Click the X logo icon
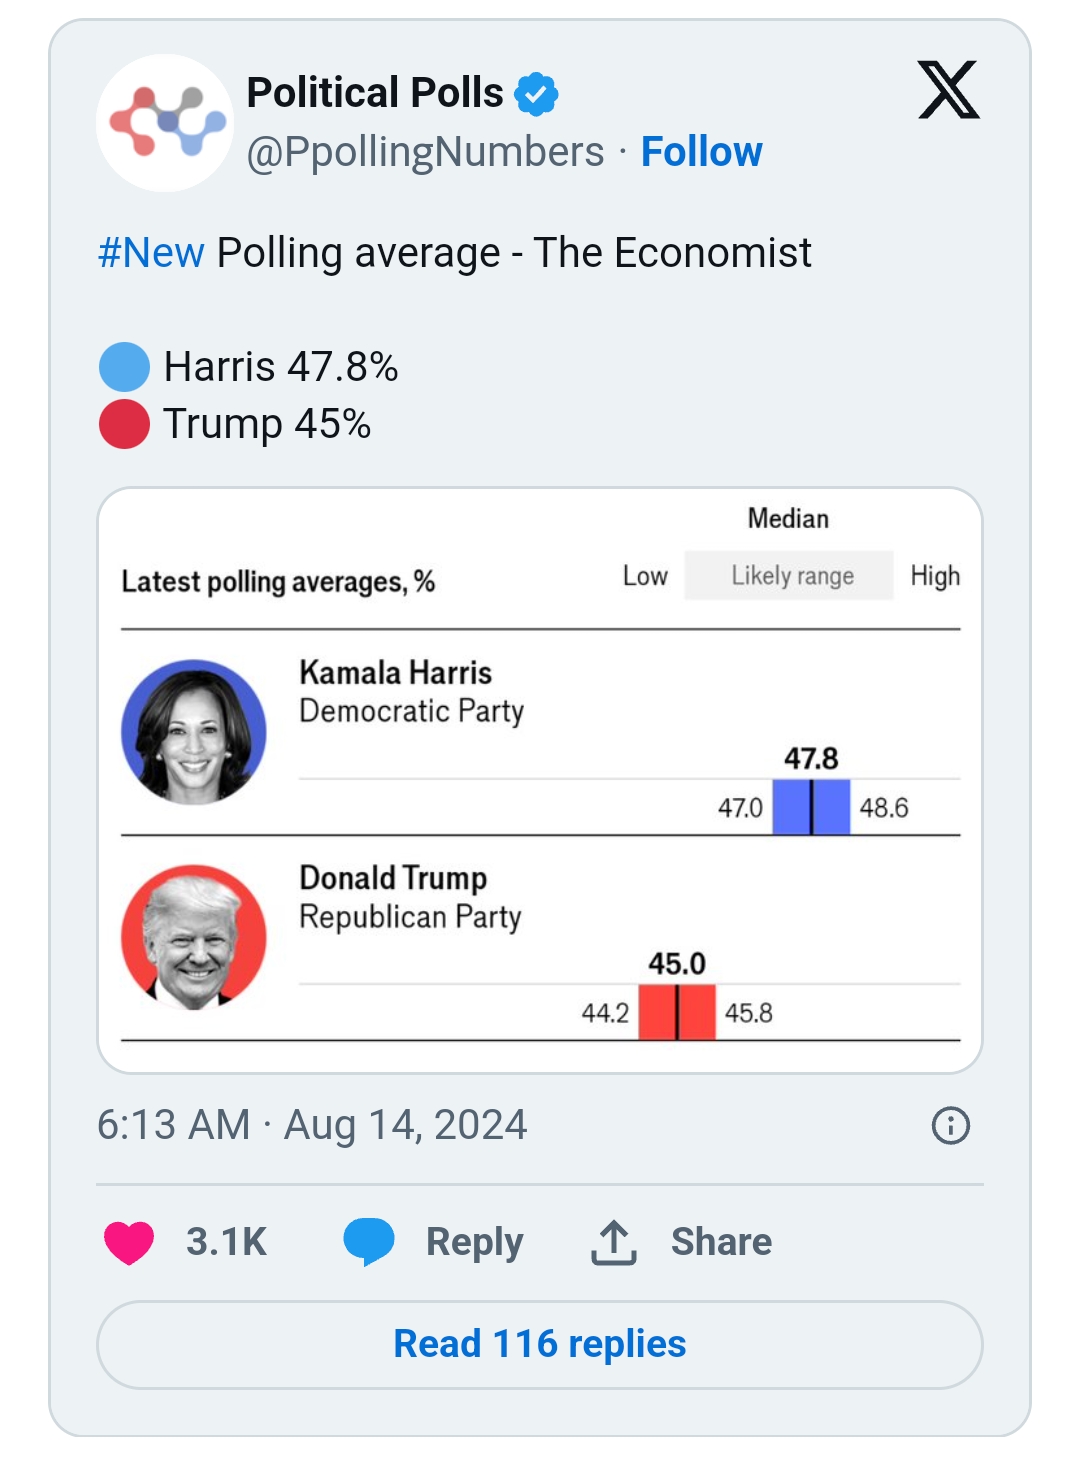This screenshot has width=1080, height=1465. pyautogui.click(x=948, y=91)
